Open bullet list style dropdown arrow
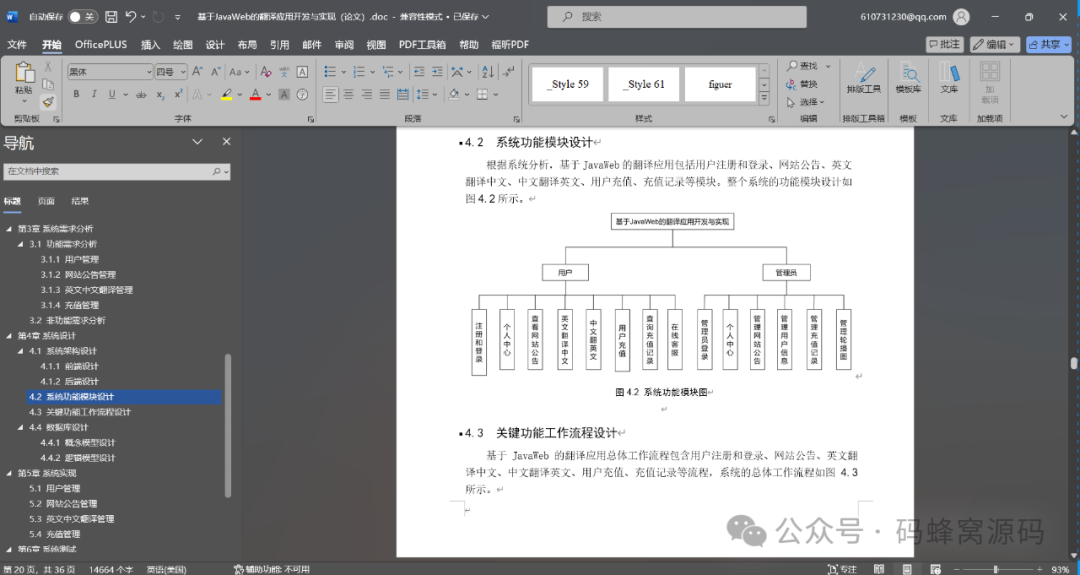This screenshot has height=575, width=1080. coord(343,72)
